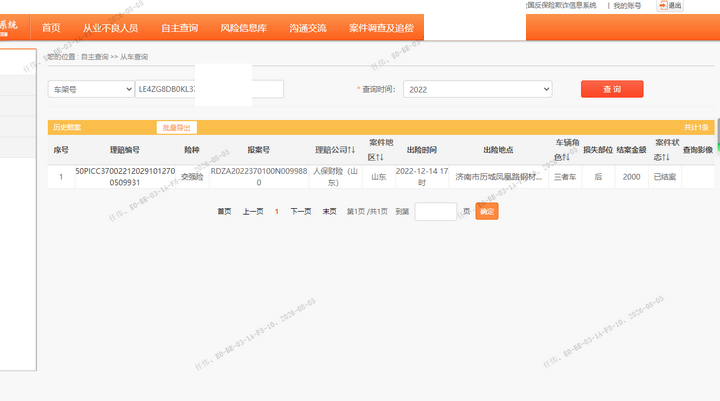Sort by 案件地区 column
Image resolution: width=720 pixels, height=401 pixels.
pos(379,150)
